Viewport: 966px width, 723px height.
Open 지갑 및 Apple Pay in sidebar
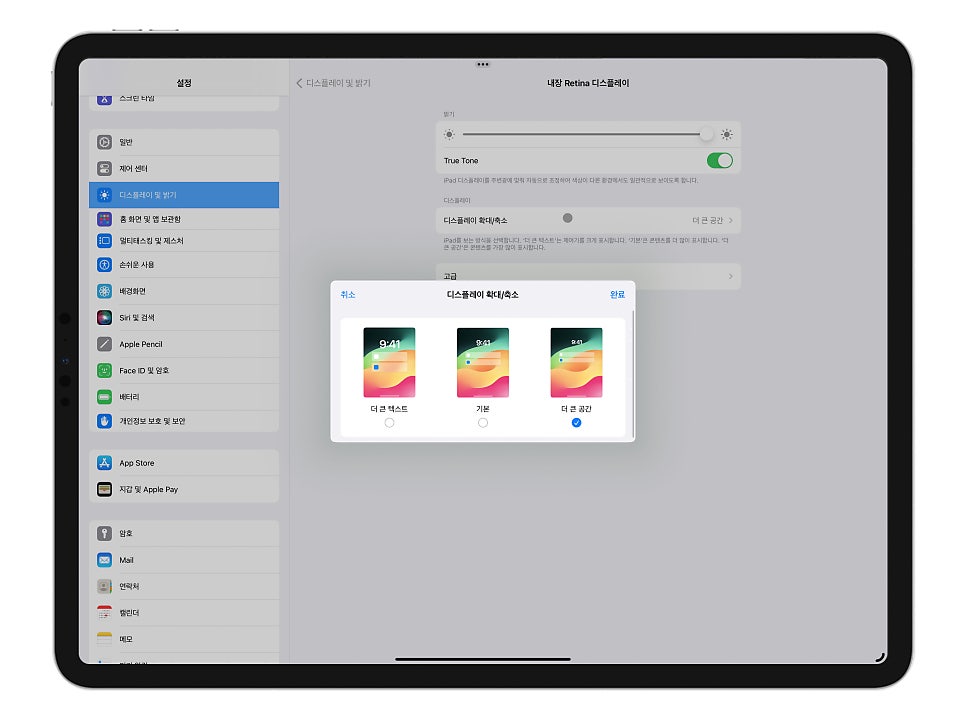[184, 490]
